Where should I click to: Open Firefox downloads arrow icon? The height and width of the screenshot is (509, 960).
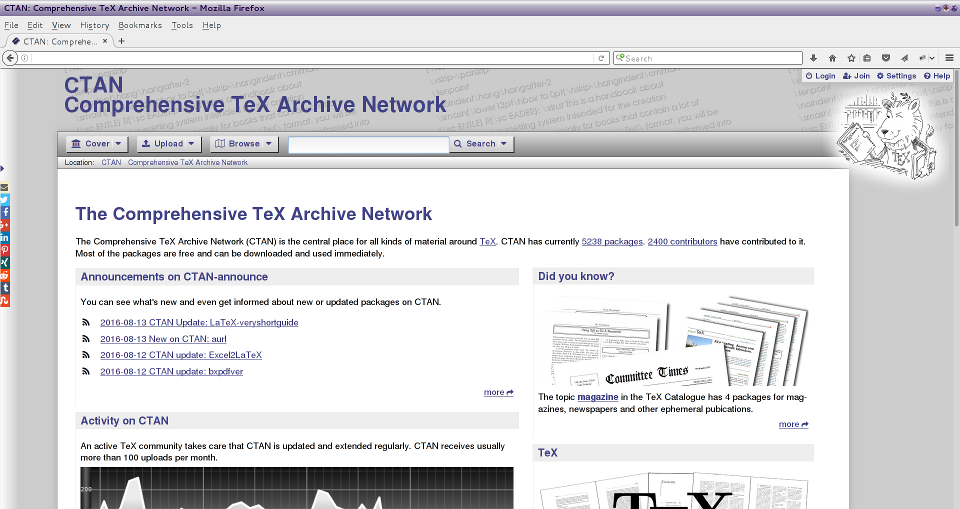tap(813, 58)
